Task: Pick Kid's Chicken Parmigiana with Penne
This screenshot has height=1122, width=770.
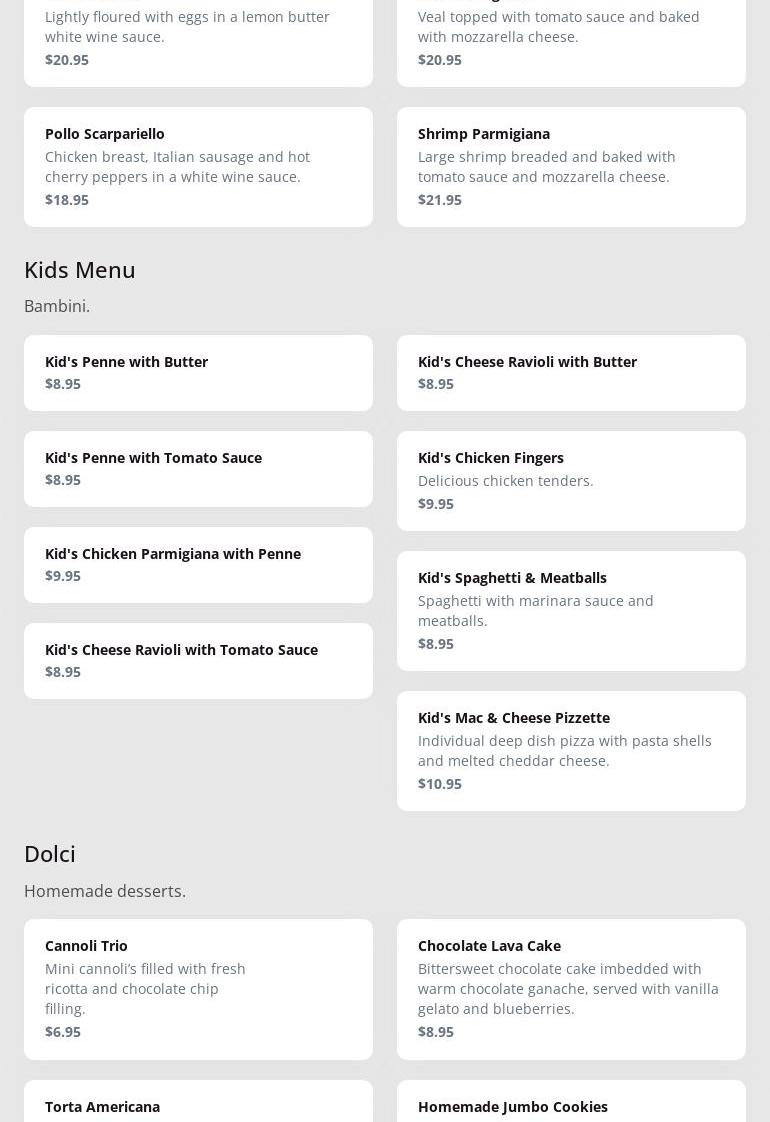Action: pos(198,564)
